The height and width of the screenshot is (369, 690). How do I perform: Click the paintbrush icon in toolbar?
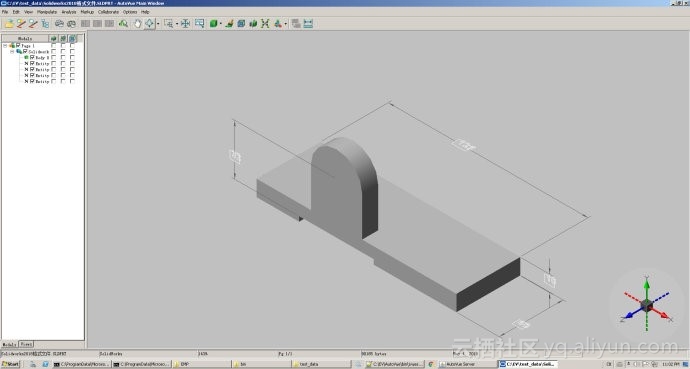coord(229,24)
